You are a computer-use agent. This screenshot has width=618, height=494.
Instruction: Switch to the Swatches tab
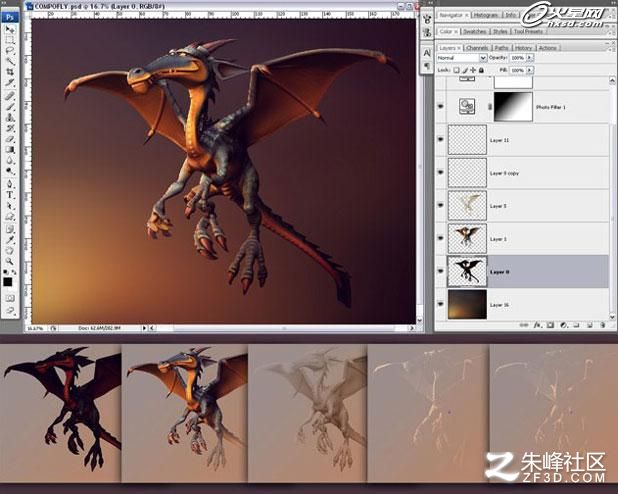coord(474,32)
